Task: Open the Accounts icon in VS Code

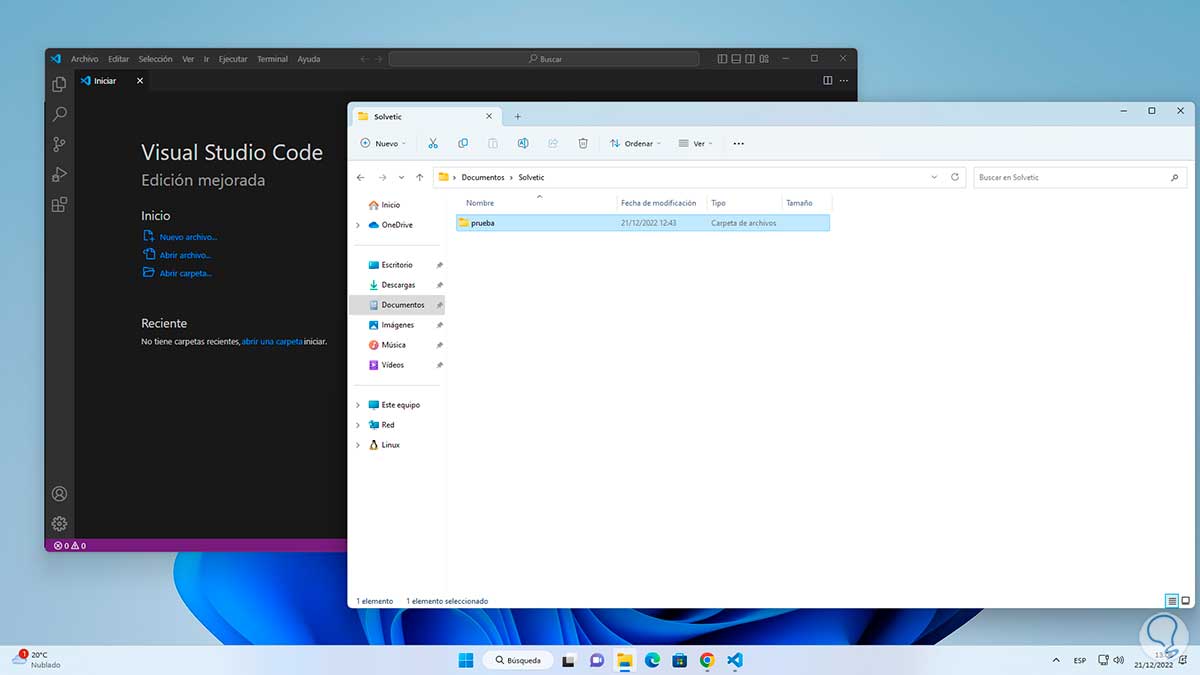Action: [59, 494]
